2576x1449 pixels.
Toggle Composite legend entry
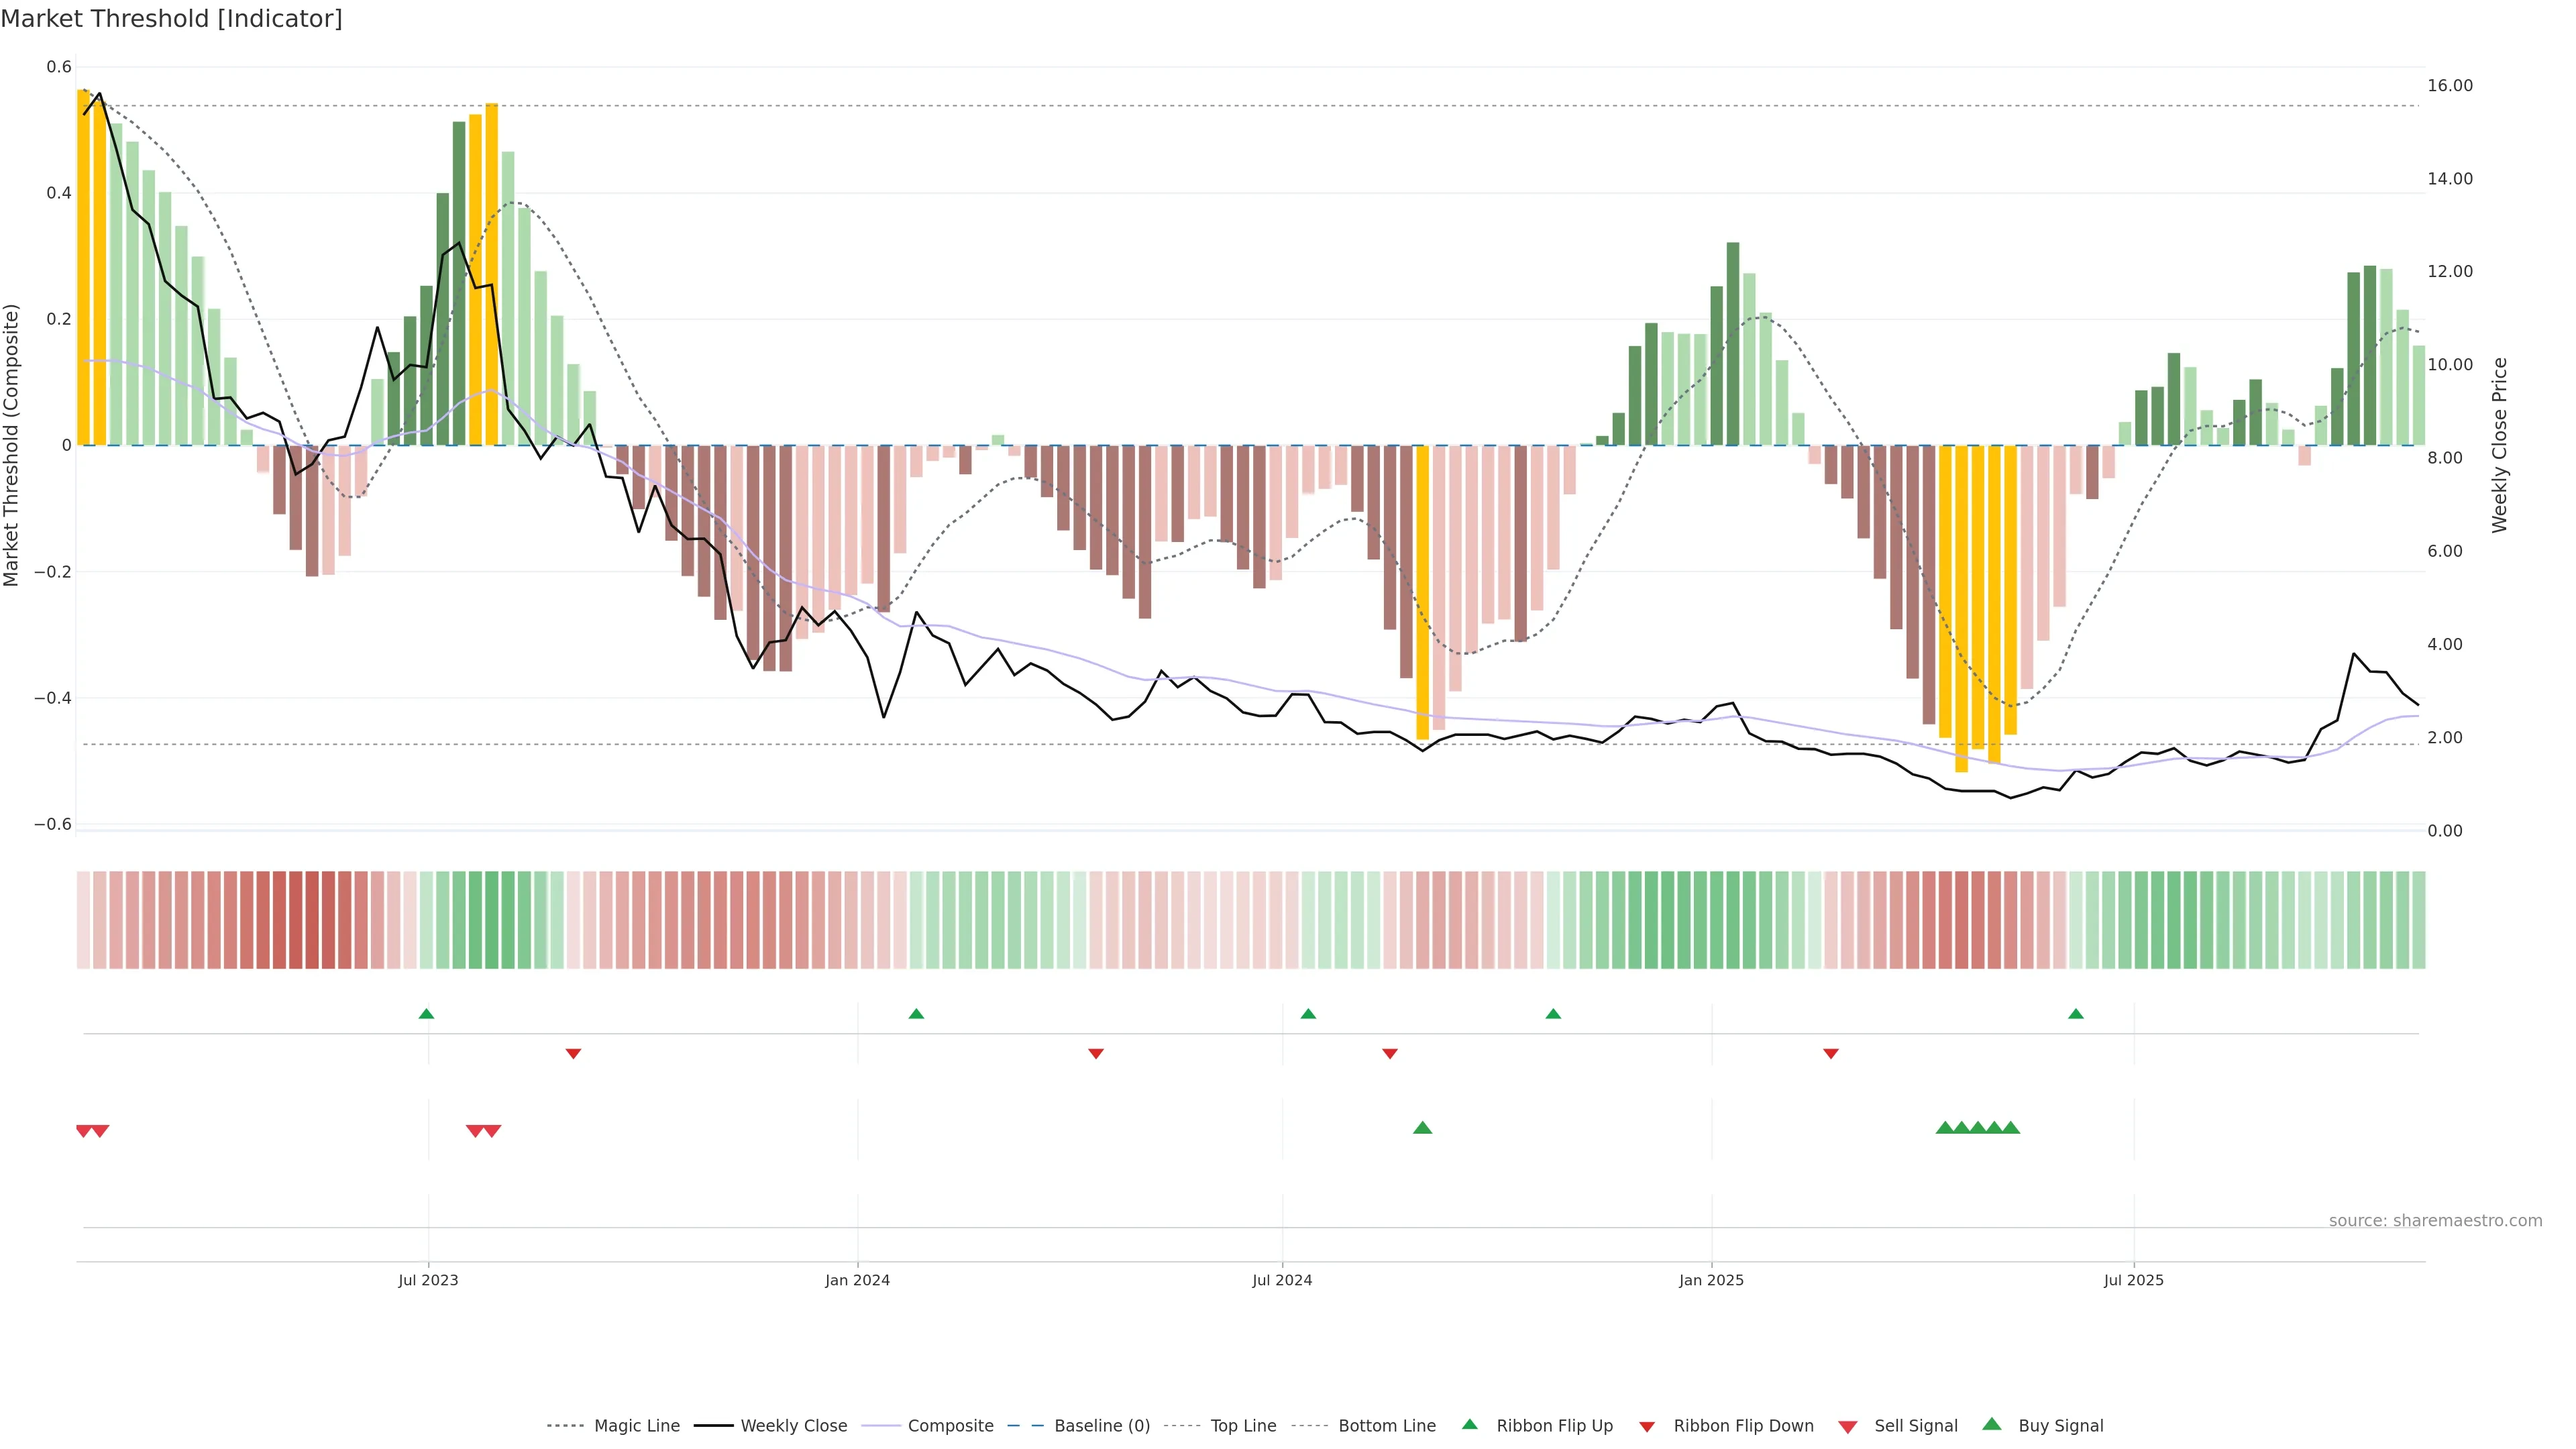pyautogui.click(x=950, y=1426)
